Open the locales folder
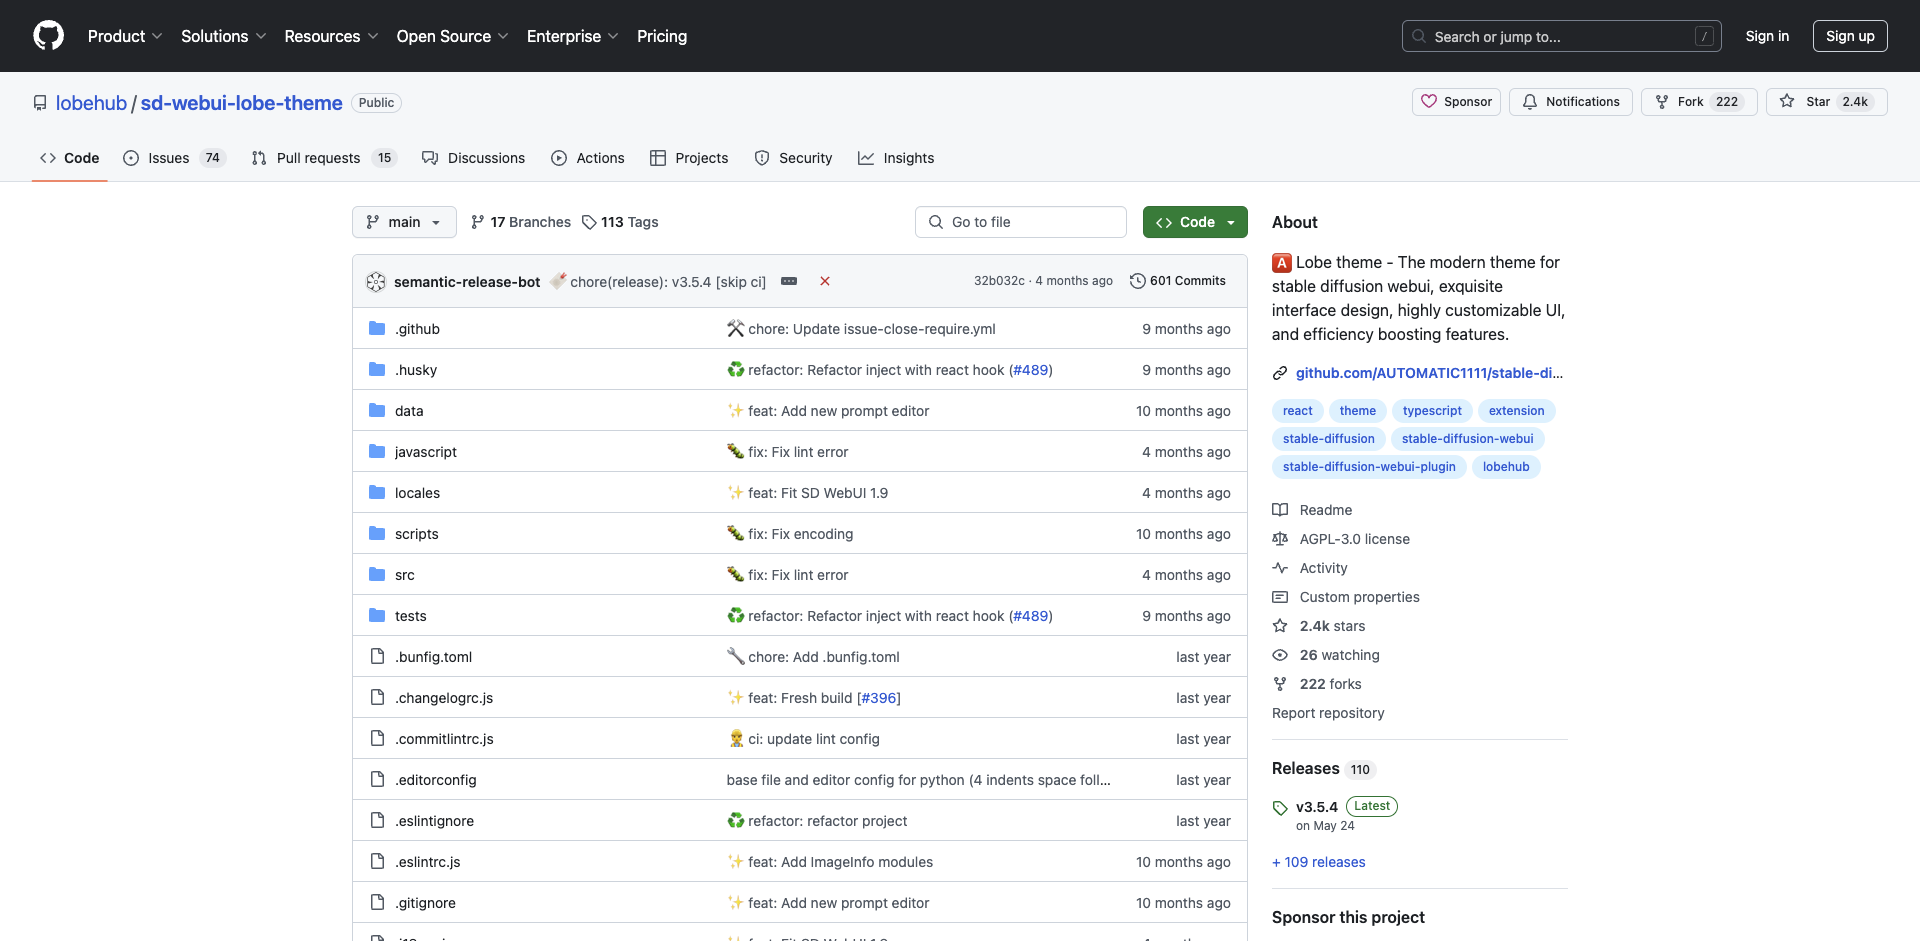 (x=417, y=493)
